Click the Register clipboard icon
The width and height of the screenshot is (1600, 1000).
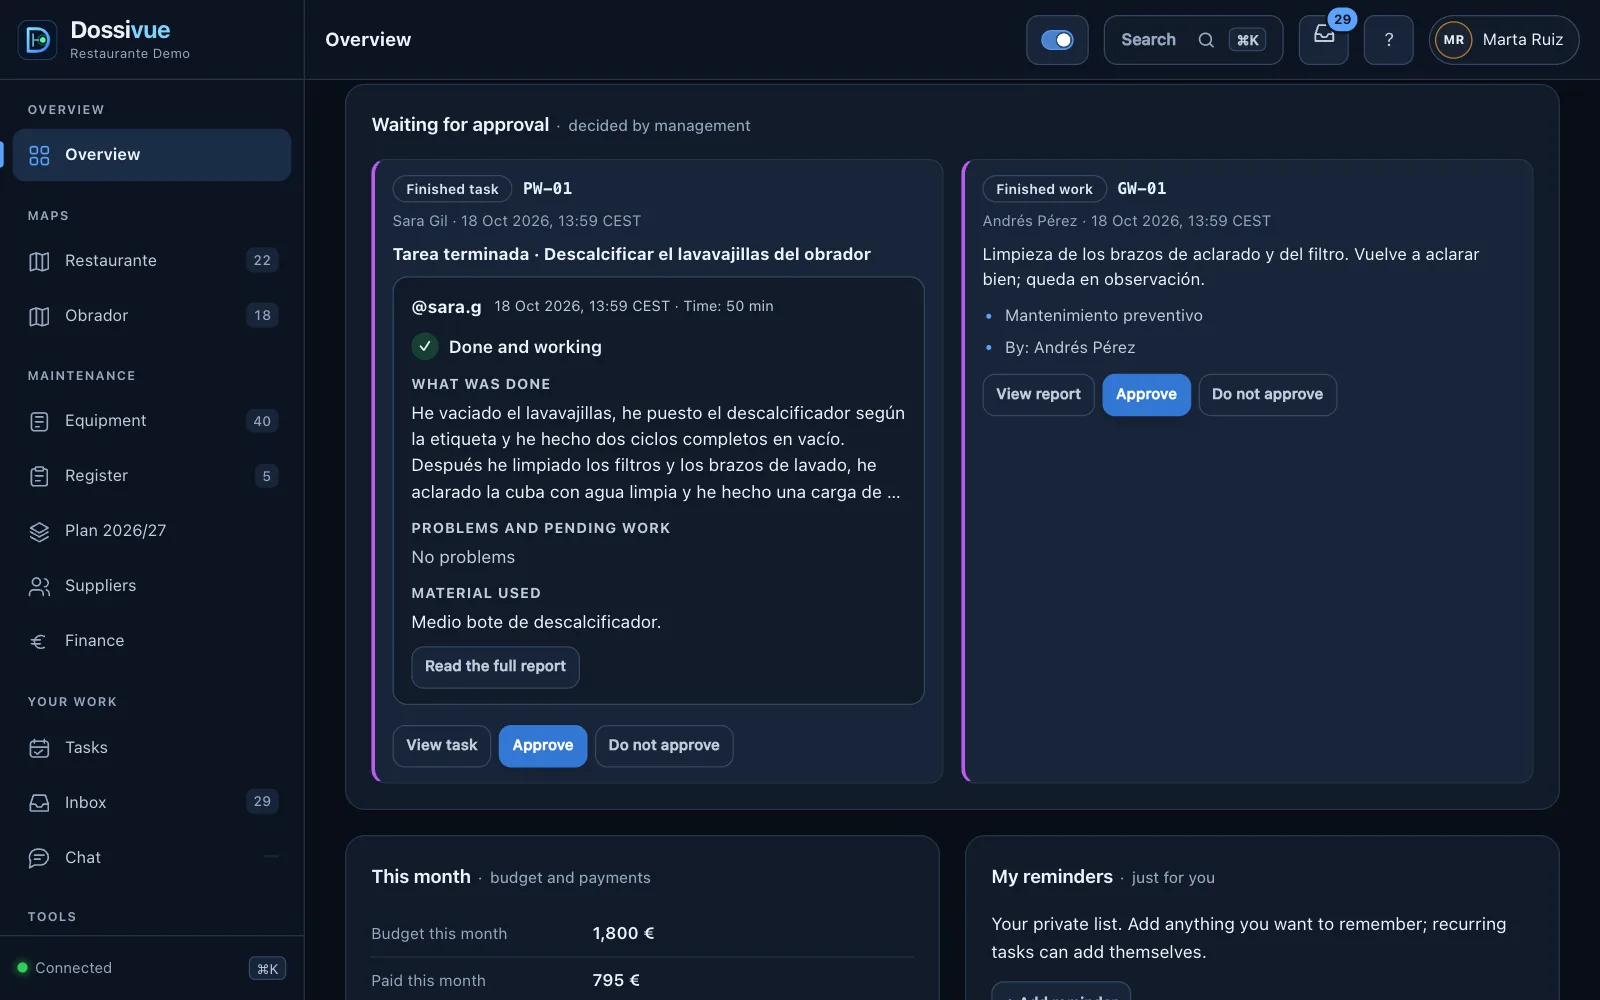(39, 476)
